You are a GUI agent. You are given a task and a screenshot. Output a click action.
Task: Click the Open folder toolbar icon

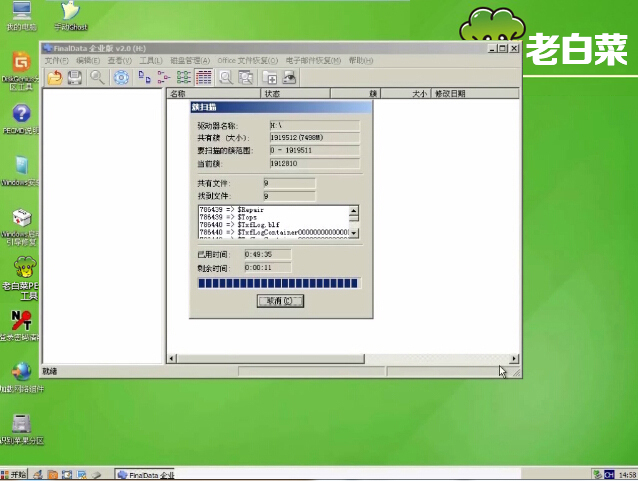pyautogui.click(x=55, y=77)
